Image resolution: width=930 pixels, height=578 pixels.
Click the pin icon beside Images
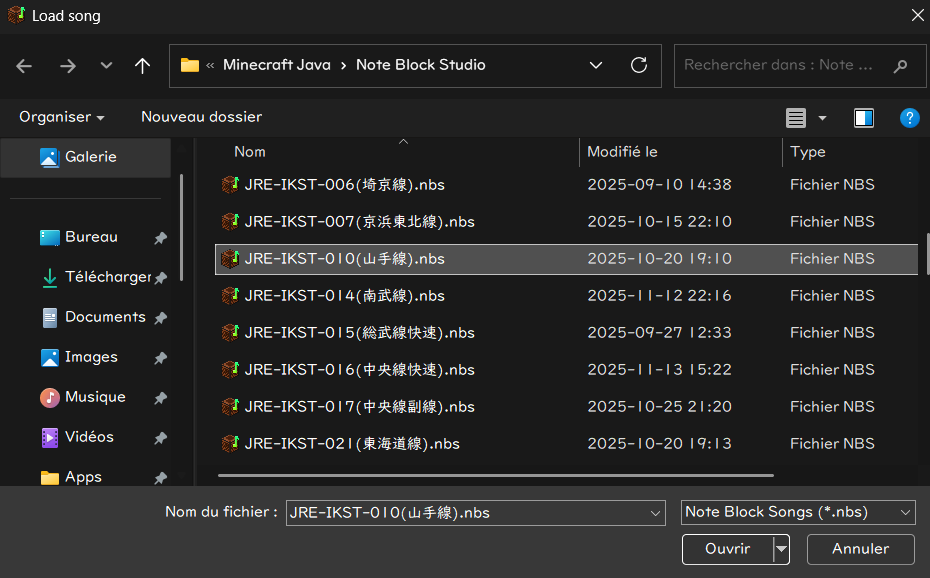tap(160, 358)
